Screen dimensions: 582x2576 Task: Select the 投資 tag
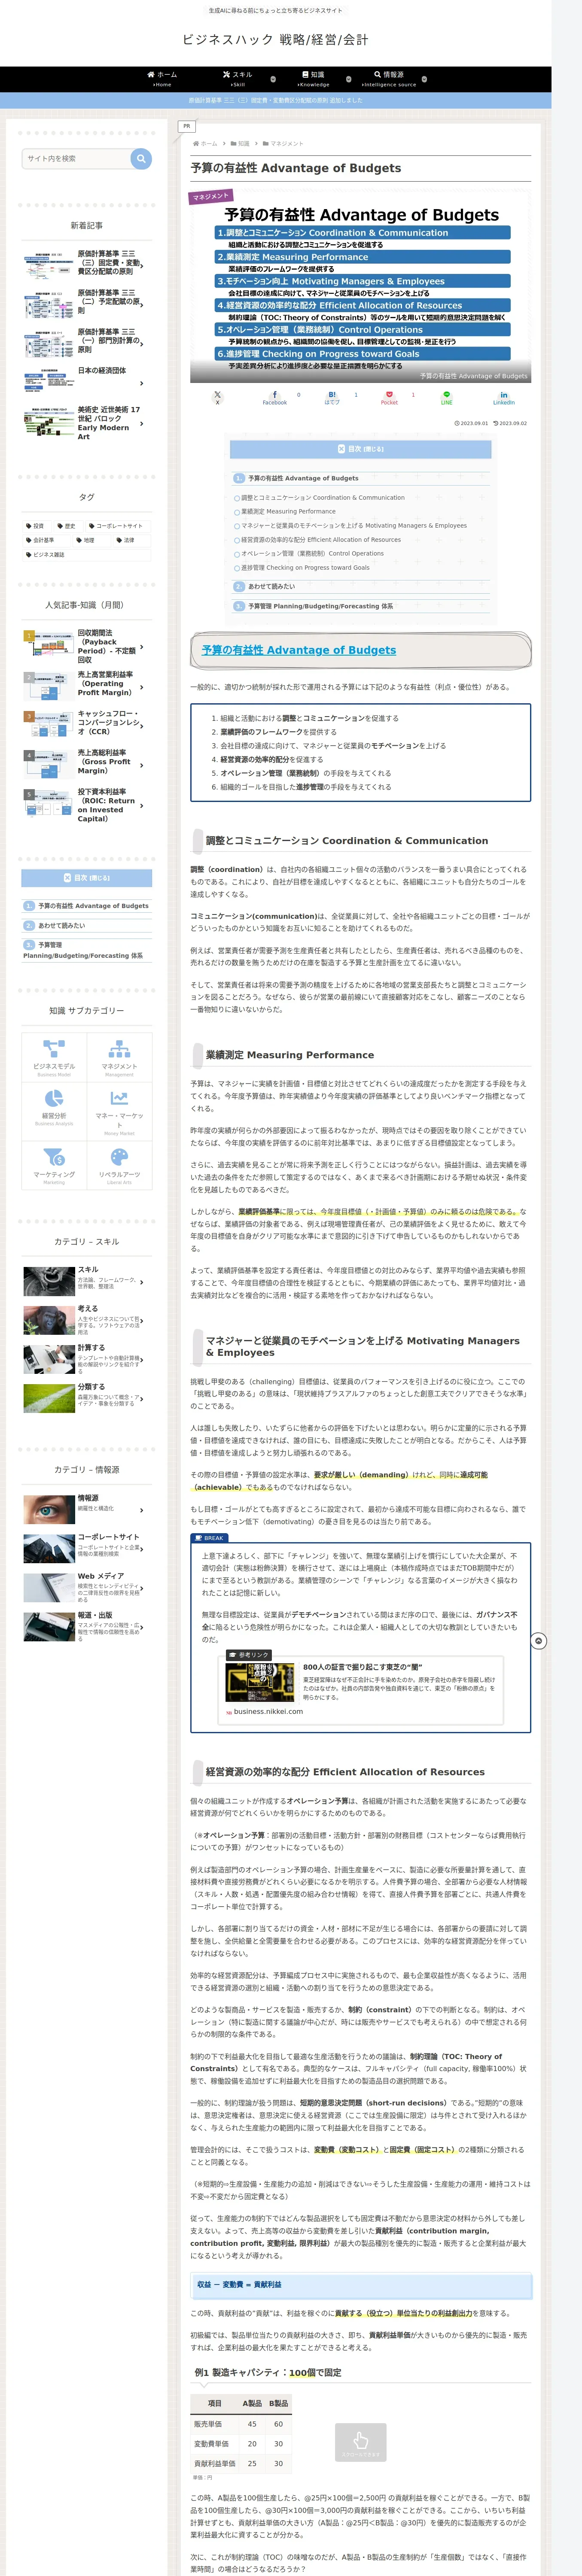coord(36,526)
